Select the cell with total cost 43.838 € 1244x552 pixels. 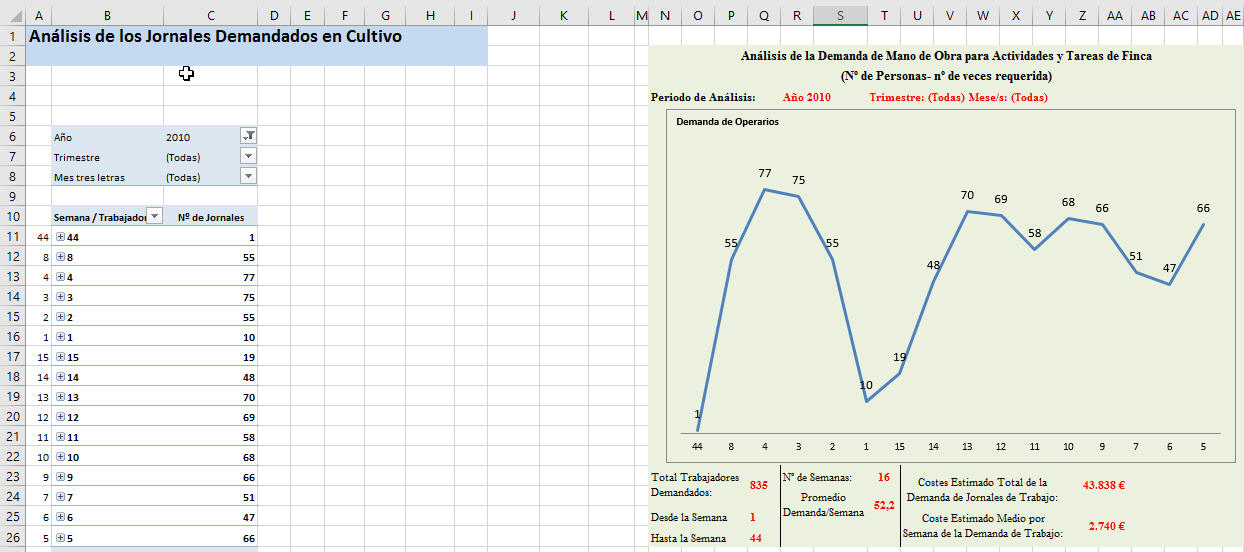[1107, 485]
